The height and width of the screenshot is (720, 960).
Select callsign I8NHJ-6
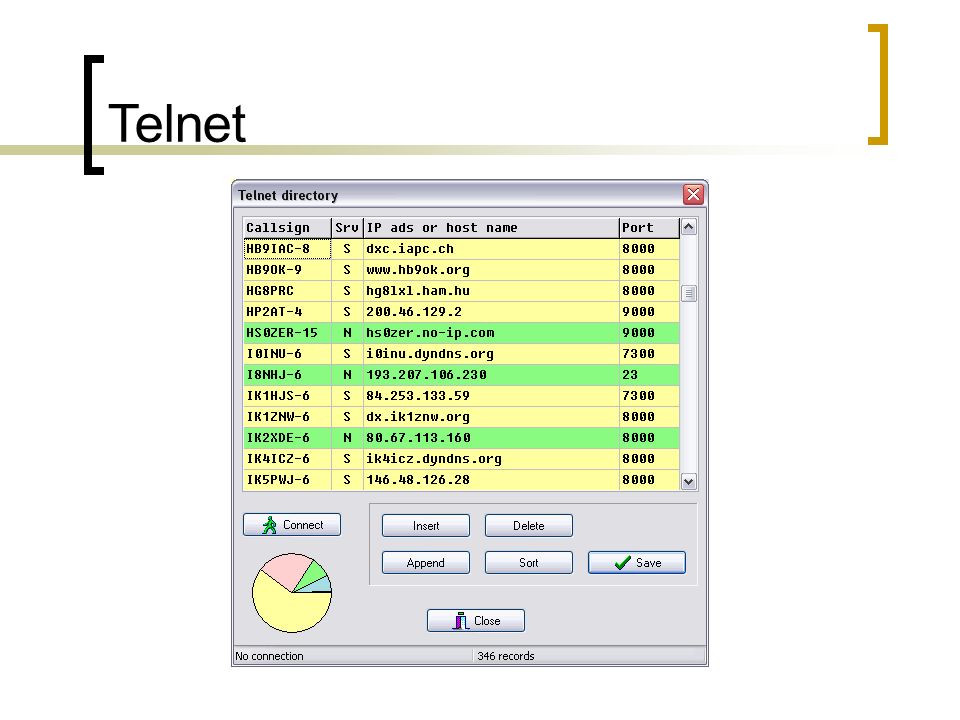[x=287, y=375]
